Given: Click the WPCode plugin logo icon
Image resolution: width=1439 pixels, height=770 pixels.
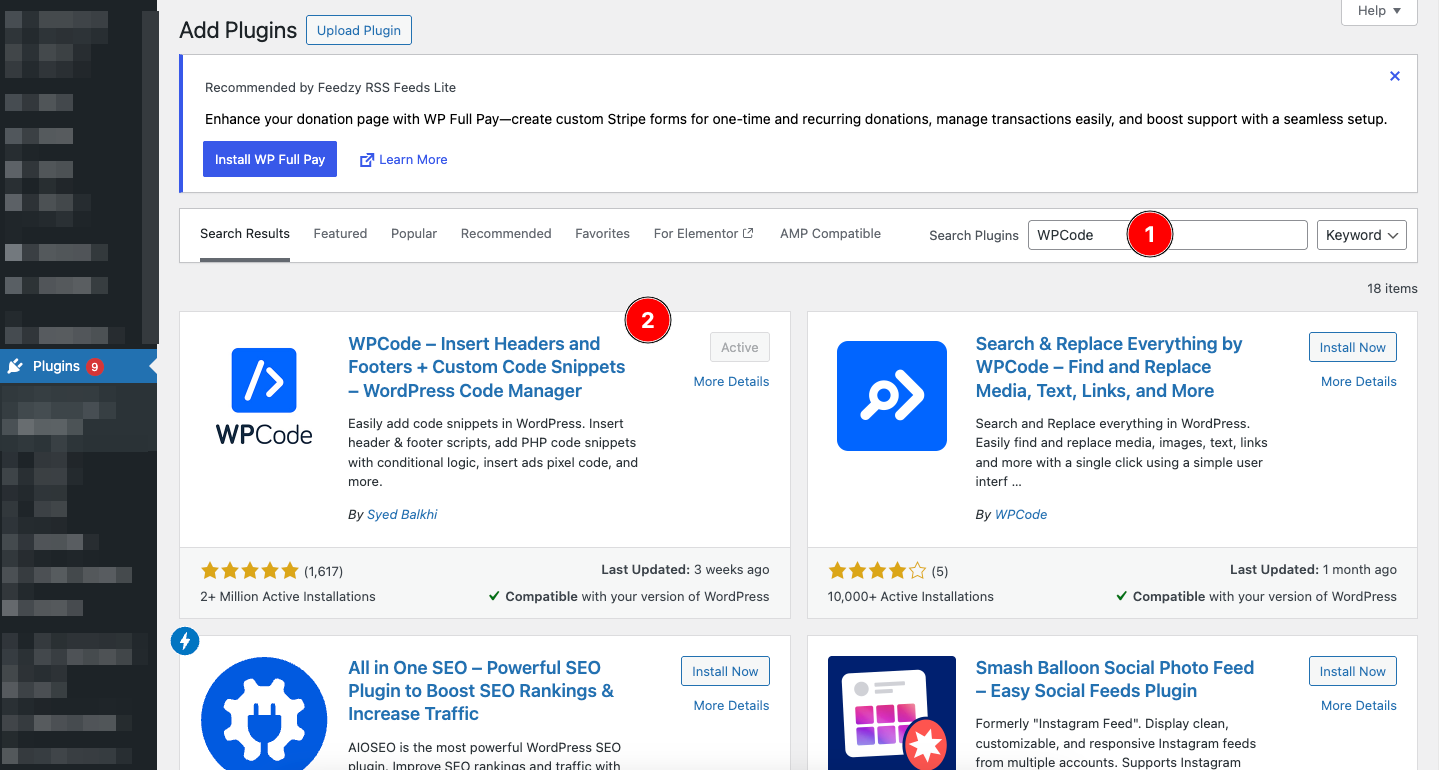Looking at the screenshot, I should (x=264, y=396).
